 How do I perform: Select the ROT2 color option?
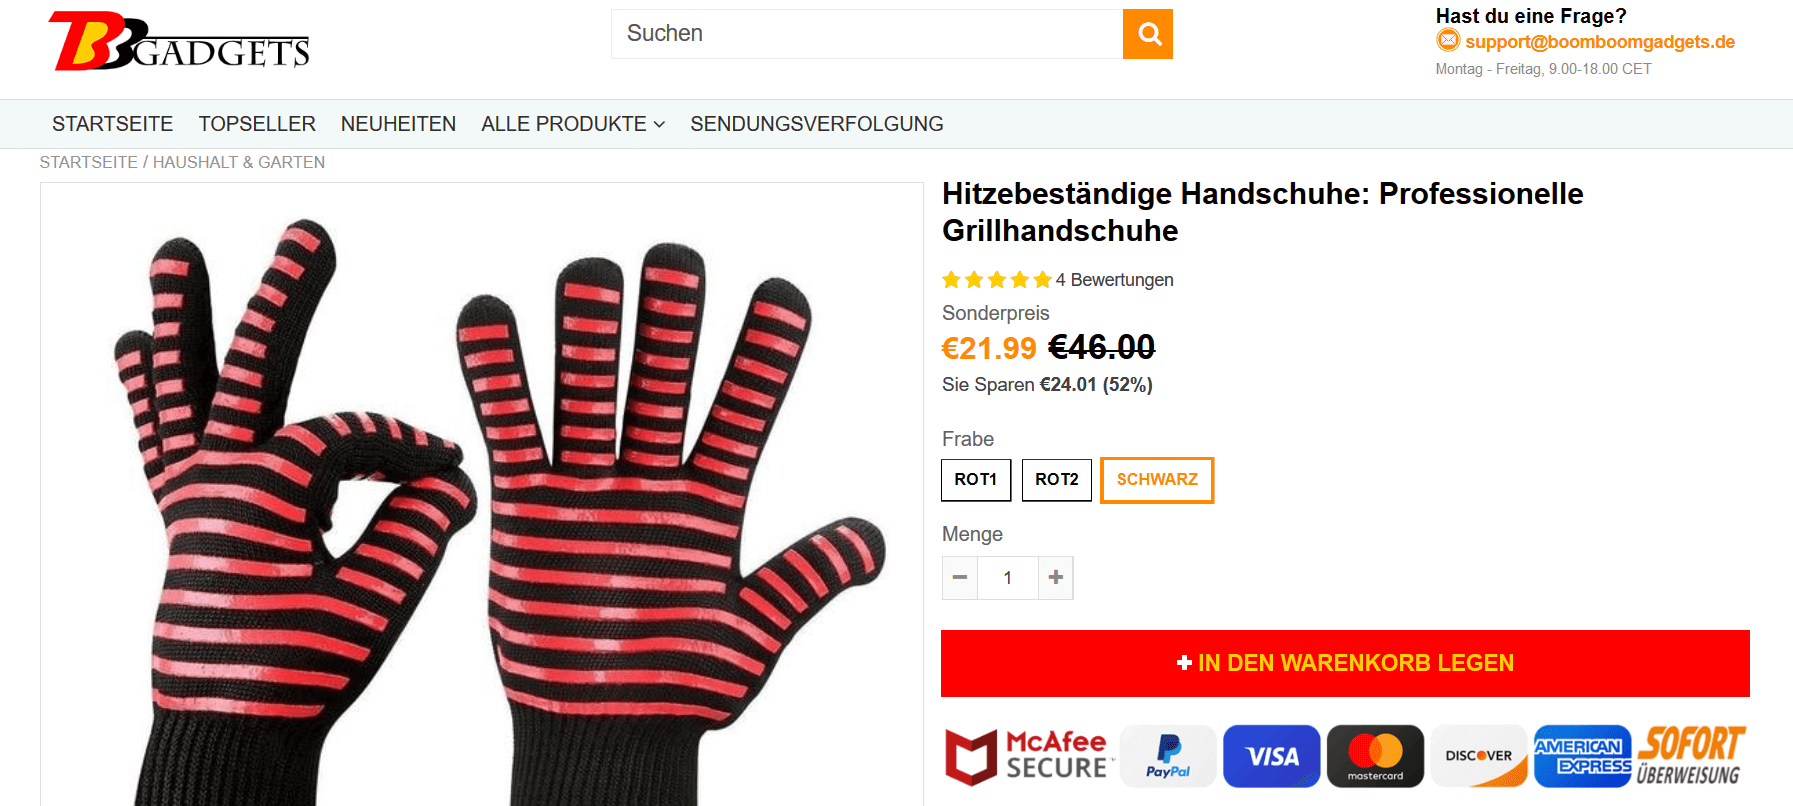[1057, 480]
